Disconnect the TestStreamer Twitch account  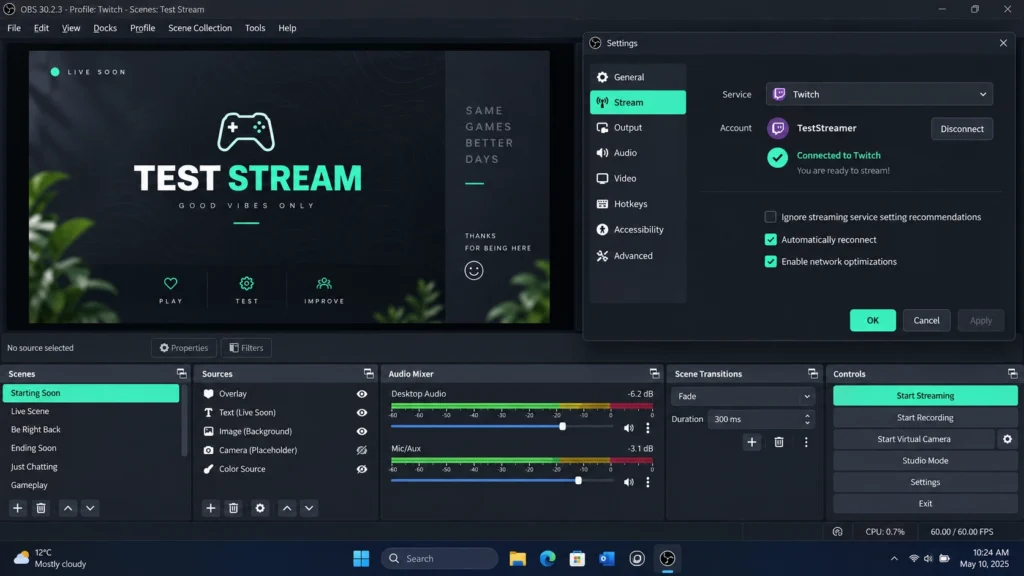(961, 129)
